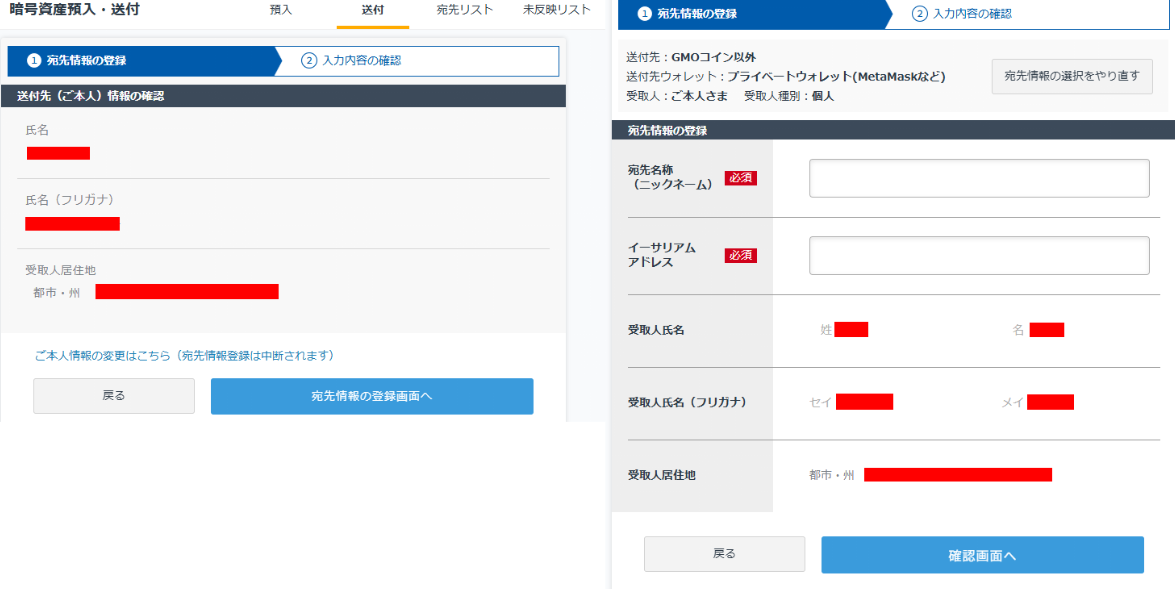Click the 宛先情報の選択をやり直す button
The height and width of the screenshot is (589, 1175).
[x=1072, y=76]
